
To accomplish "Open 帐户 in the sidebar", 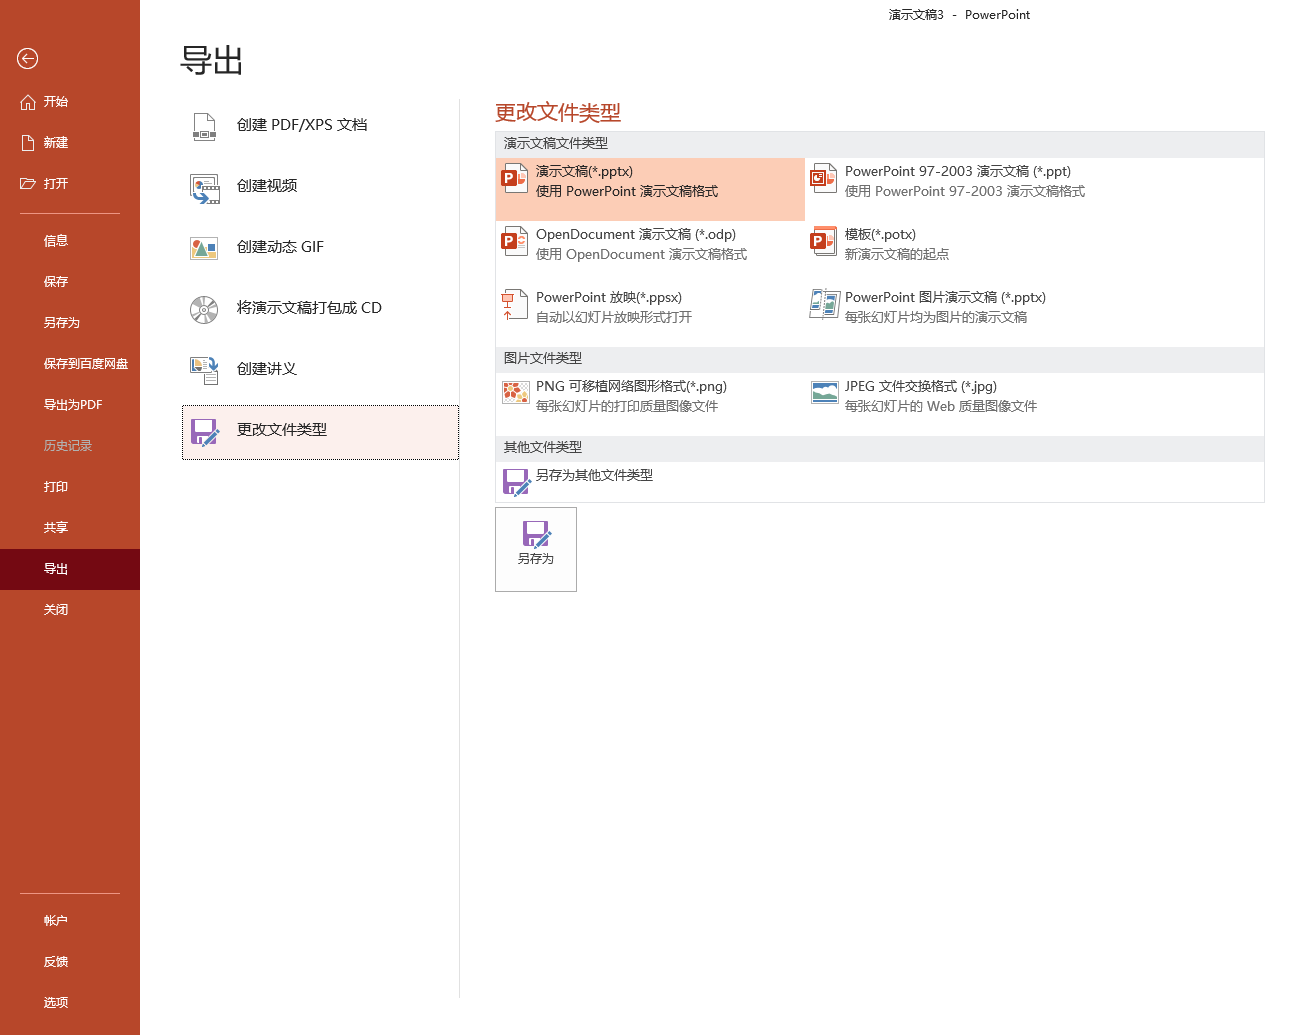I will [x=70, y=921].
